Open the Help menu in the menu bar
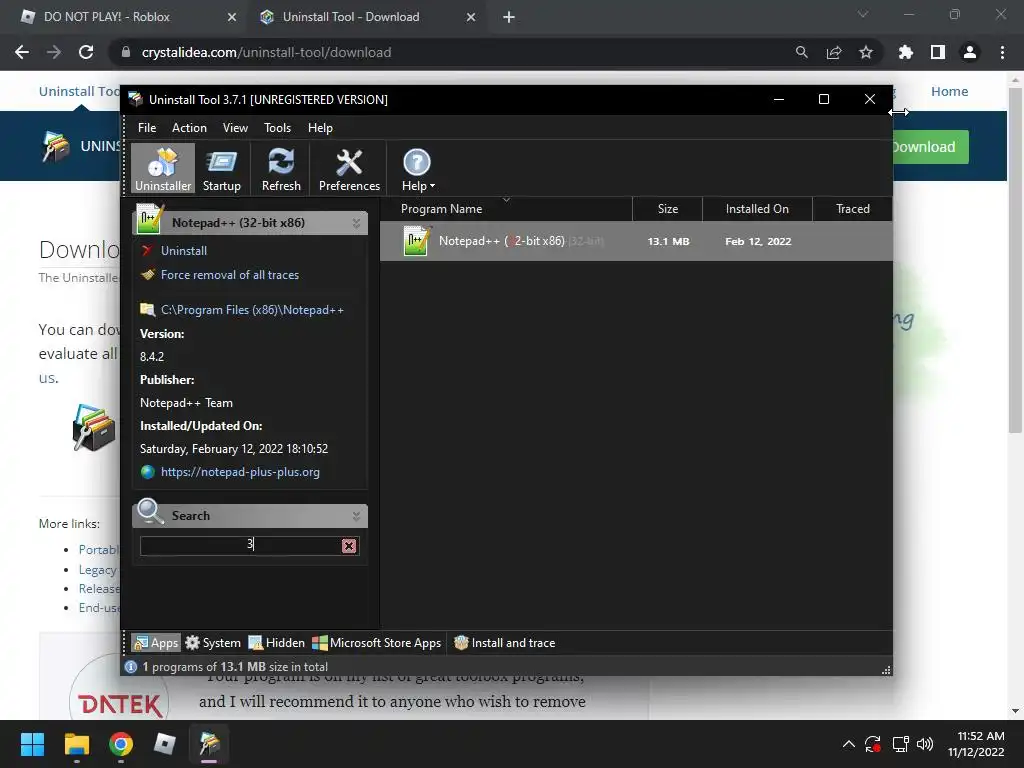The height and width of the screenshot is (768, 1024). (320, 128)
